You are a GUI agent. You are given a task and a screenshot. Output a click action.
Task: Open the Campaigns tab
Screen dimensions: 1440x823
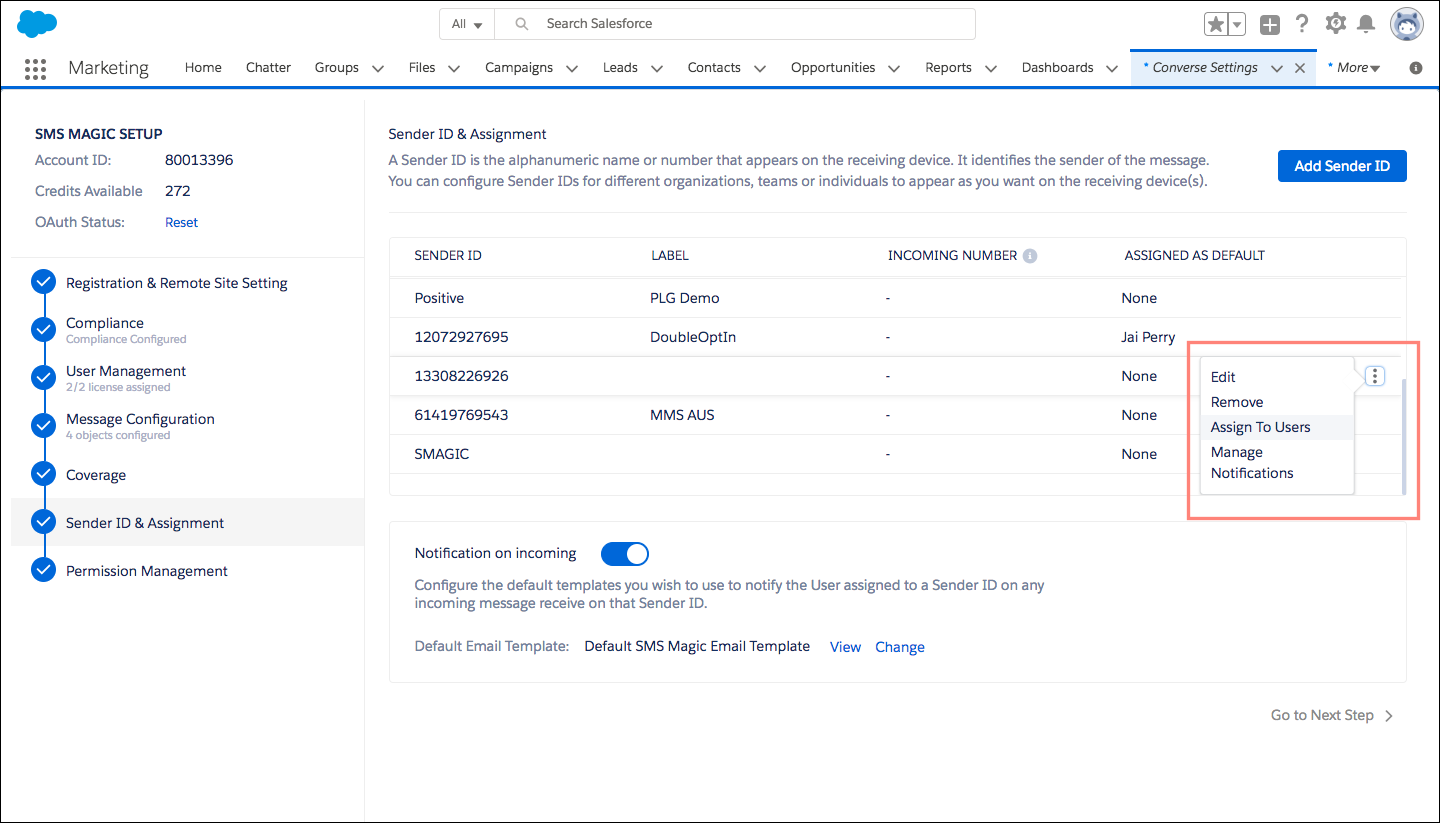[519, 68]
